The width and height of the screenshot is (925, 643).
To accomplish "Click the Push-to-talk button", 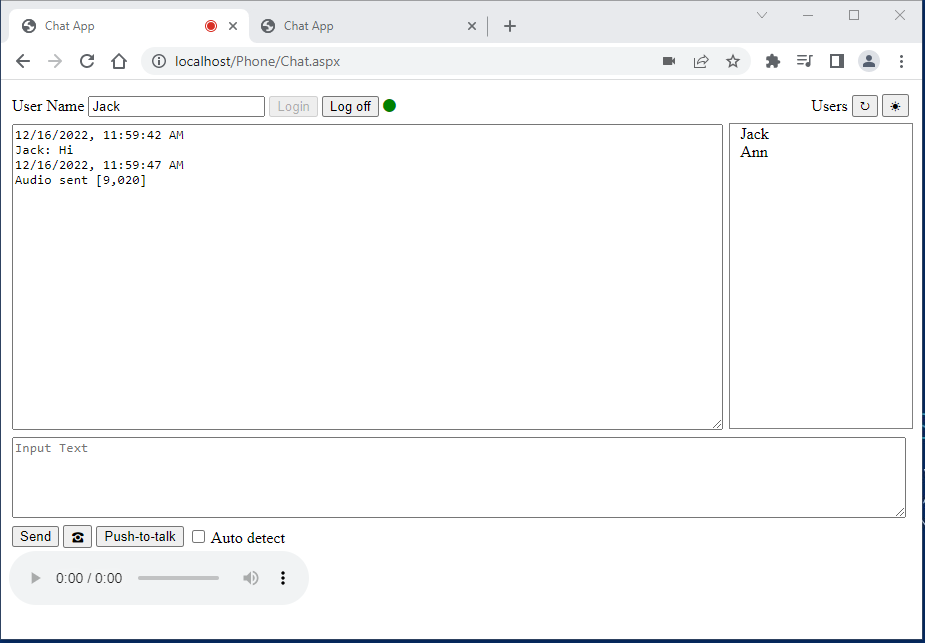I will tap(140, 536).
